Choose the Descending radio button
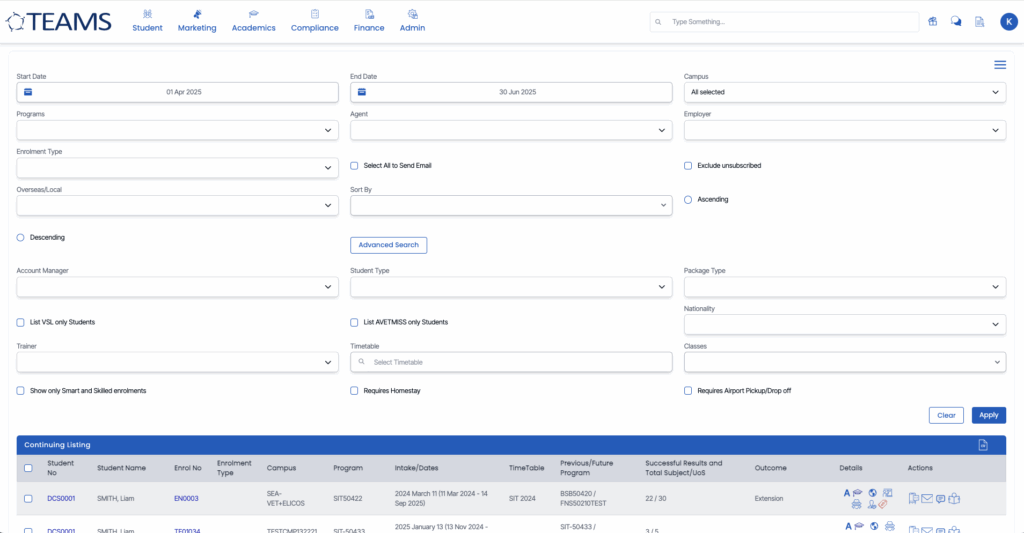The image size is (1024, 533). pyautogui.click(x=20, y=238)
